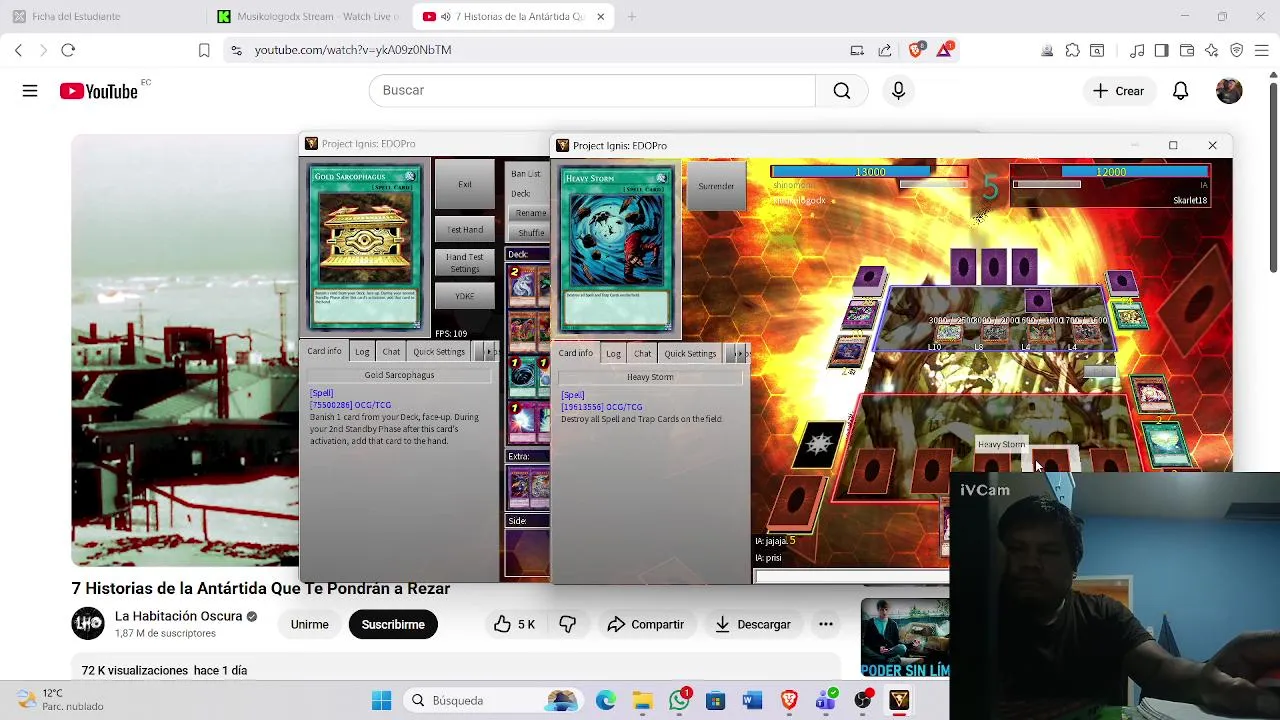Screen dimensions: 1280x720
Task: Open the Brave Rewards triangle icon
Action: 944,50
